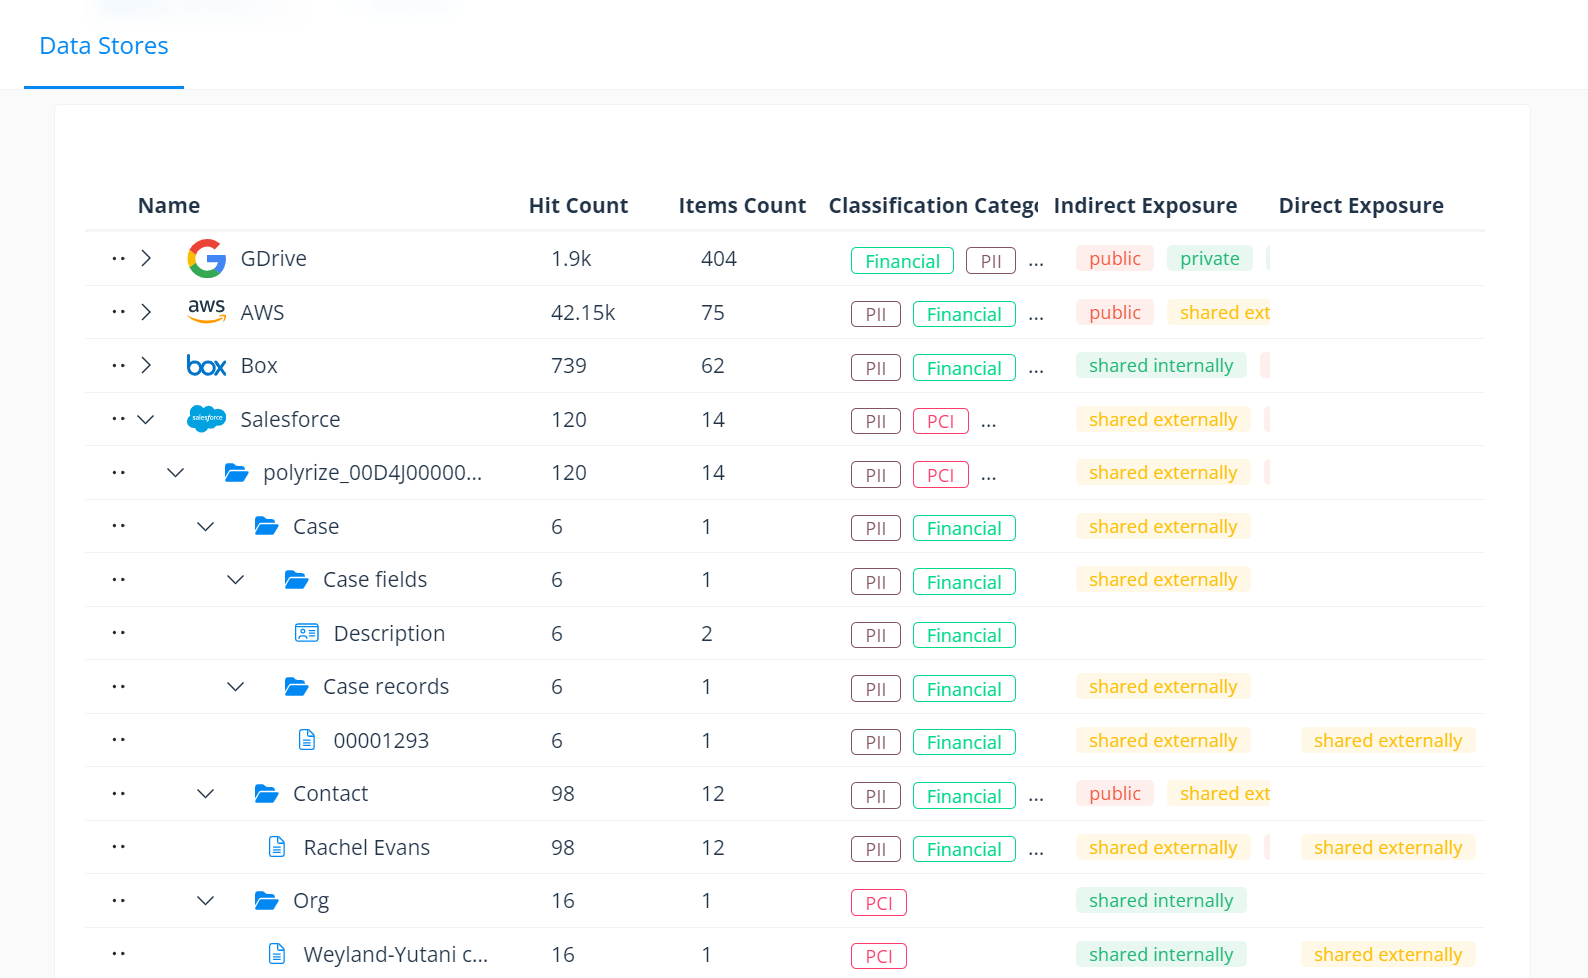The width and height of the screenshot is (1588, 978).
Task: Click the Case folder icon
Action: coord(266,526)
